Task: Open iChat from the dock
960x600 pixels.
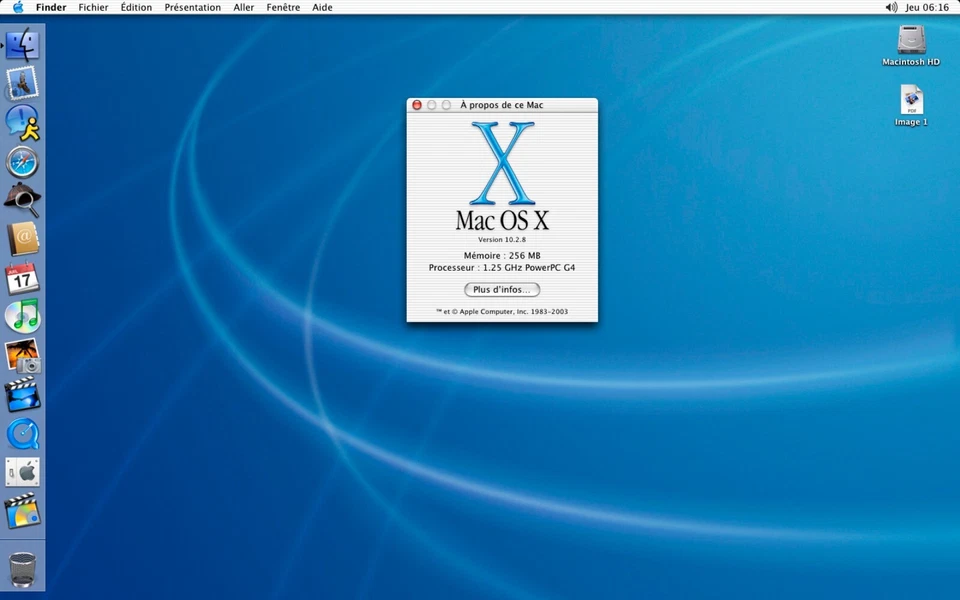Action: click(x=22, y=122)
